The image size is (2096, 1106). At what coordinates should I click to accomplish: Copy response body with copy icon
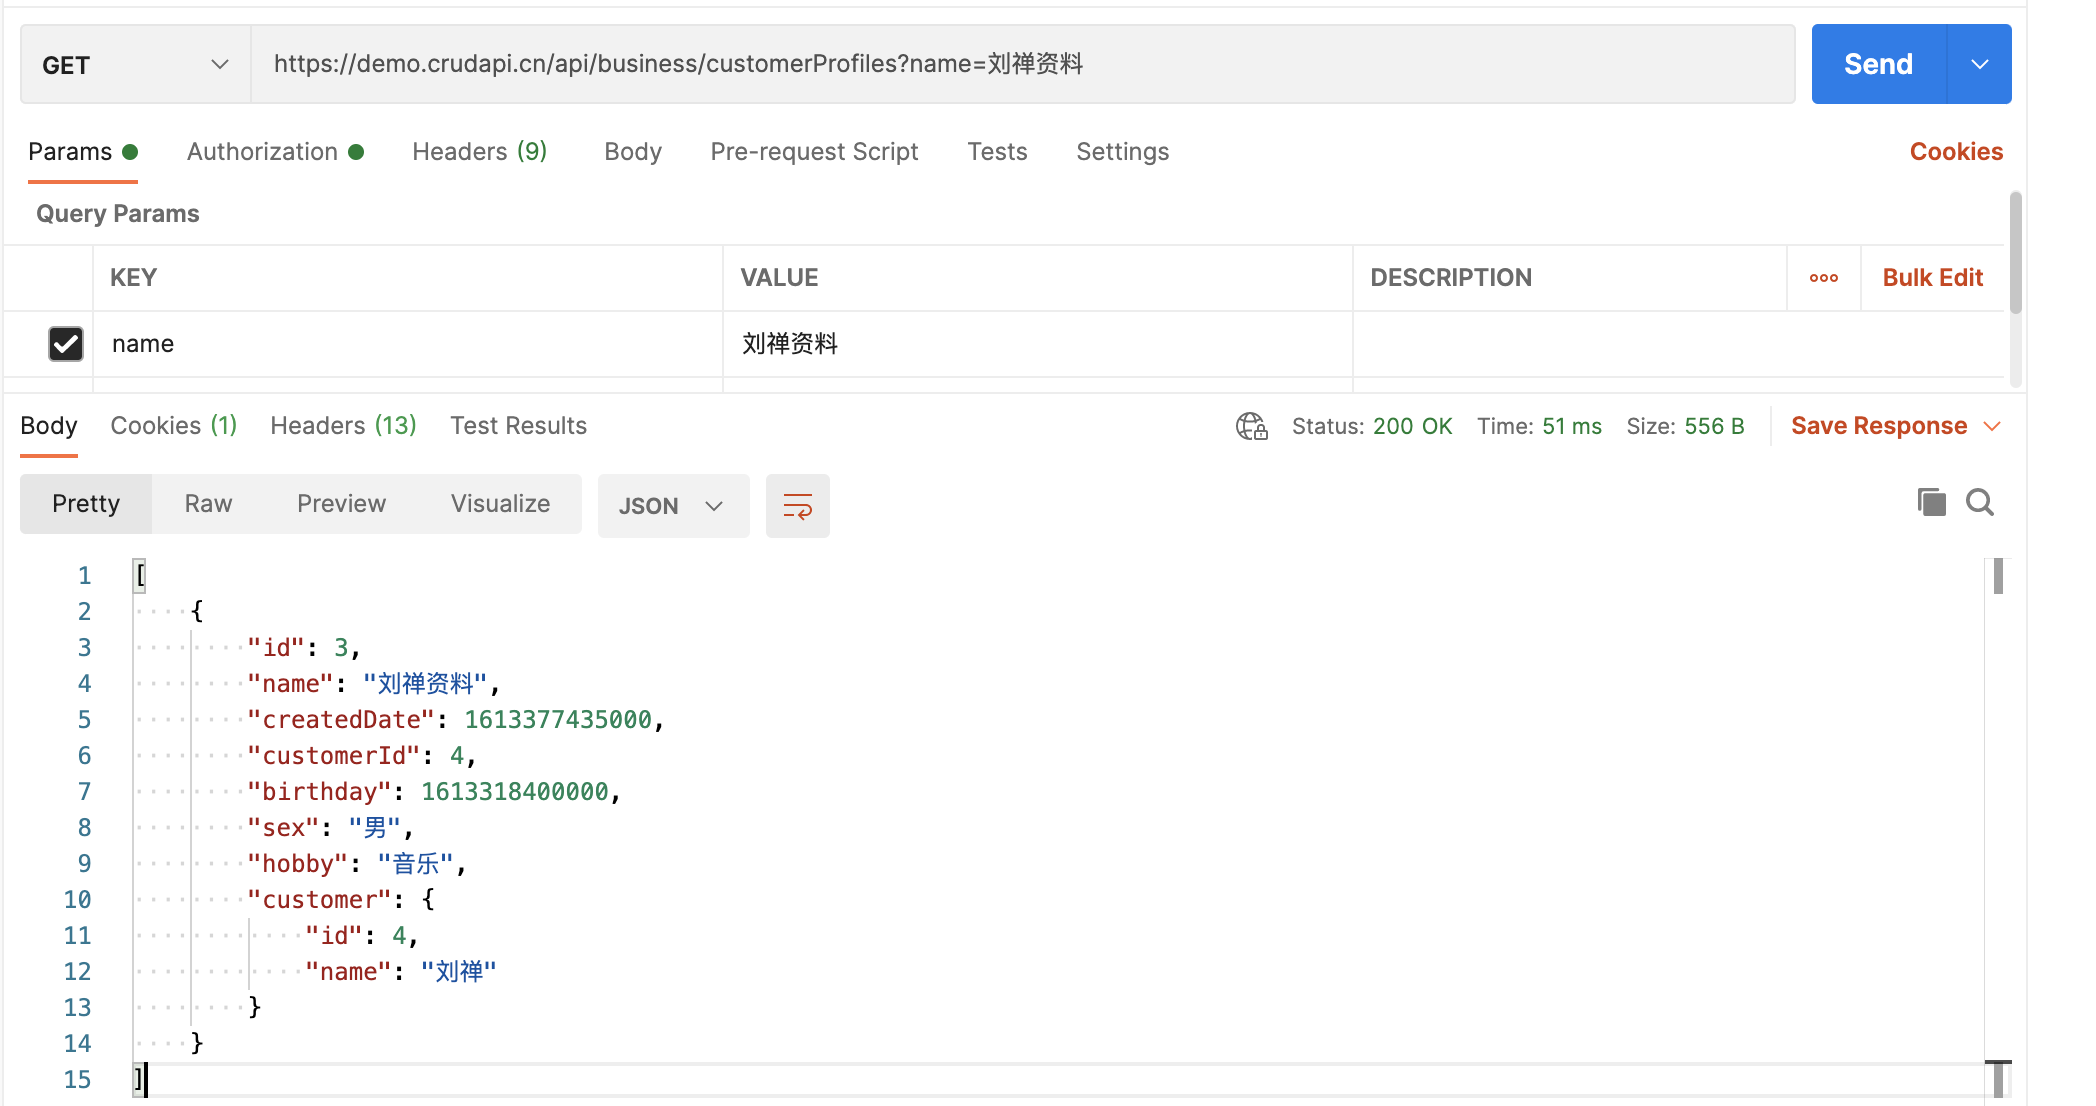tap(1931, 502)
